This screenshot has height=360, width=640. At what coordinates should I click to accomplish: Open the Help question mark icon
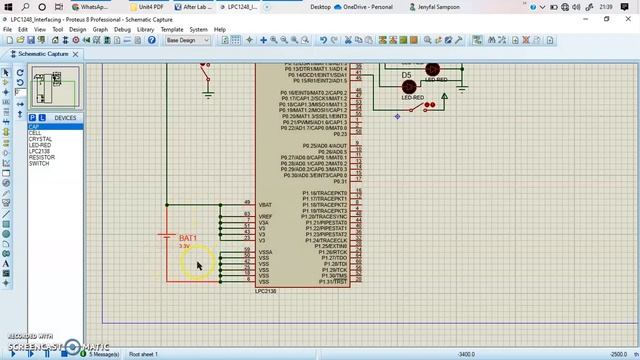point(152,40)
